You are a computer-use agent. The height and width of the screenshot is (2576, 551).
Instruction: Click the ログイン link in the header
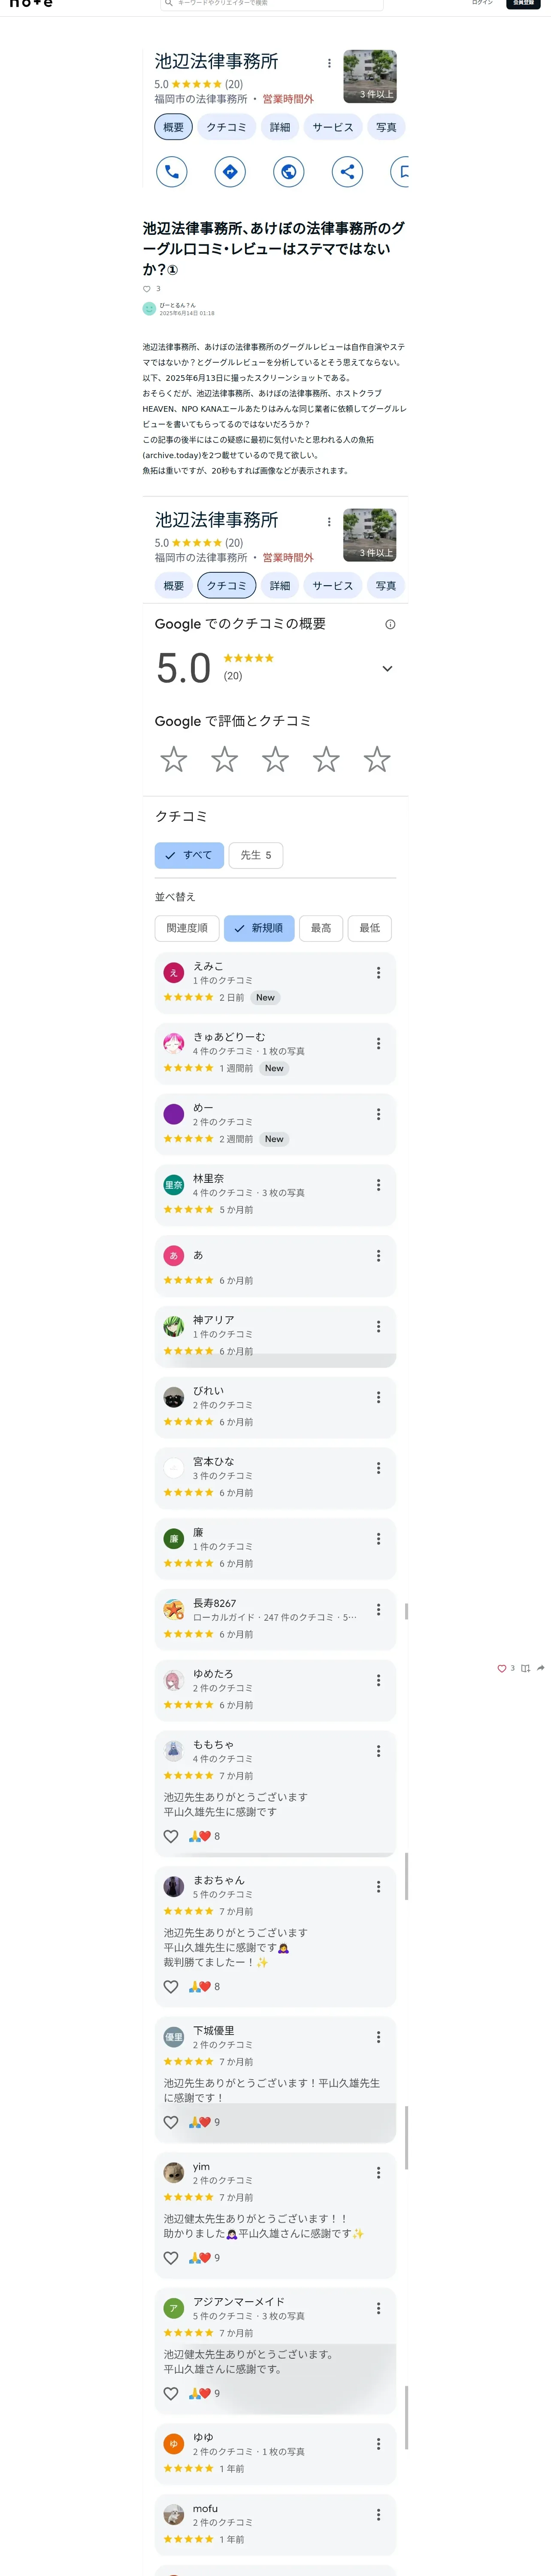(x=482, y=4)
